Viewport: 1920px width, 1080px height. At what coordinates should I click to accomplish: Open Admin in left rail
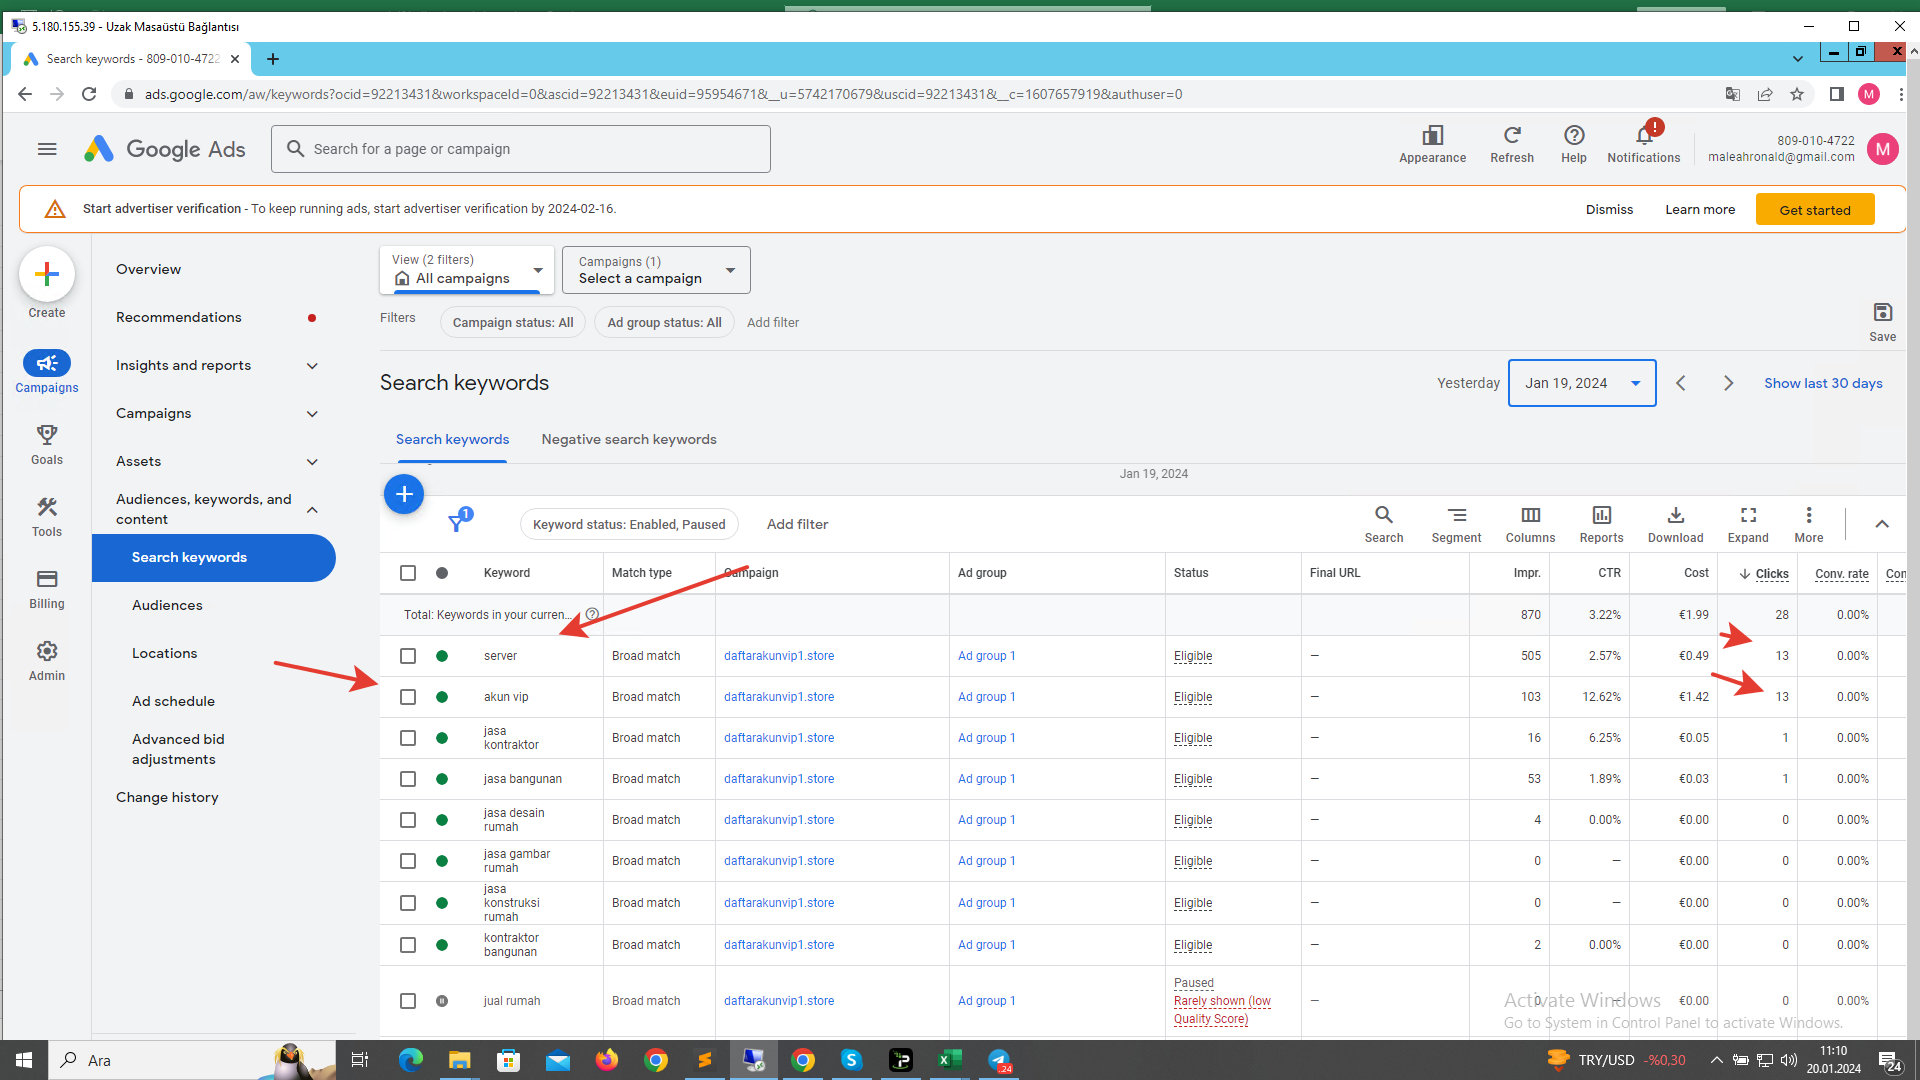pos(47,661)
